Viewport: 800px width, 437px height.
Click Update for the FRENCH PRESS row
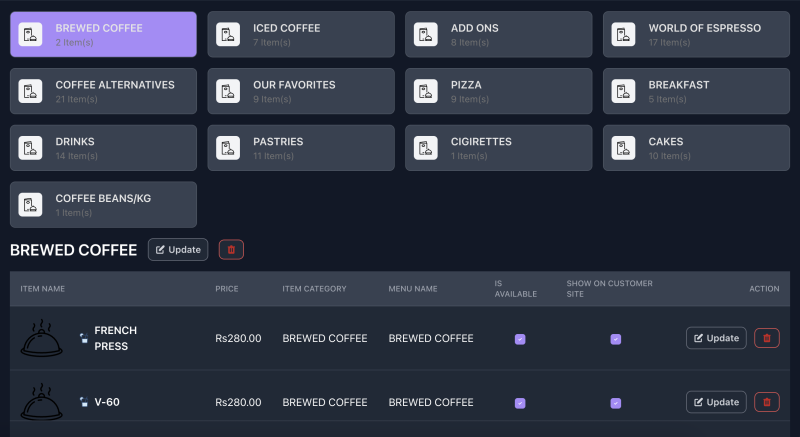(x=716, y=338)
